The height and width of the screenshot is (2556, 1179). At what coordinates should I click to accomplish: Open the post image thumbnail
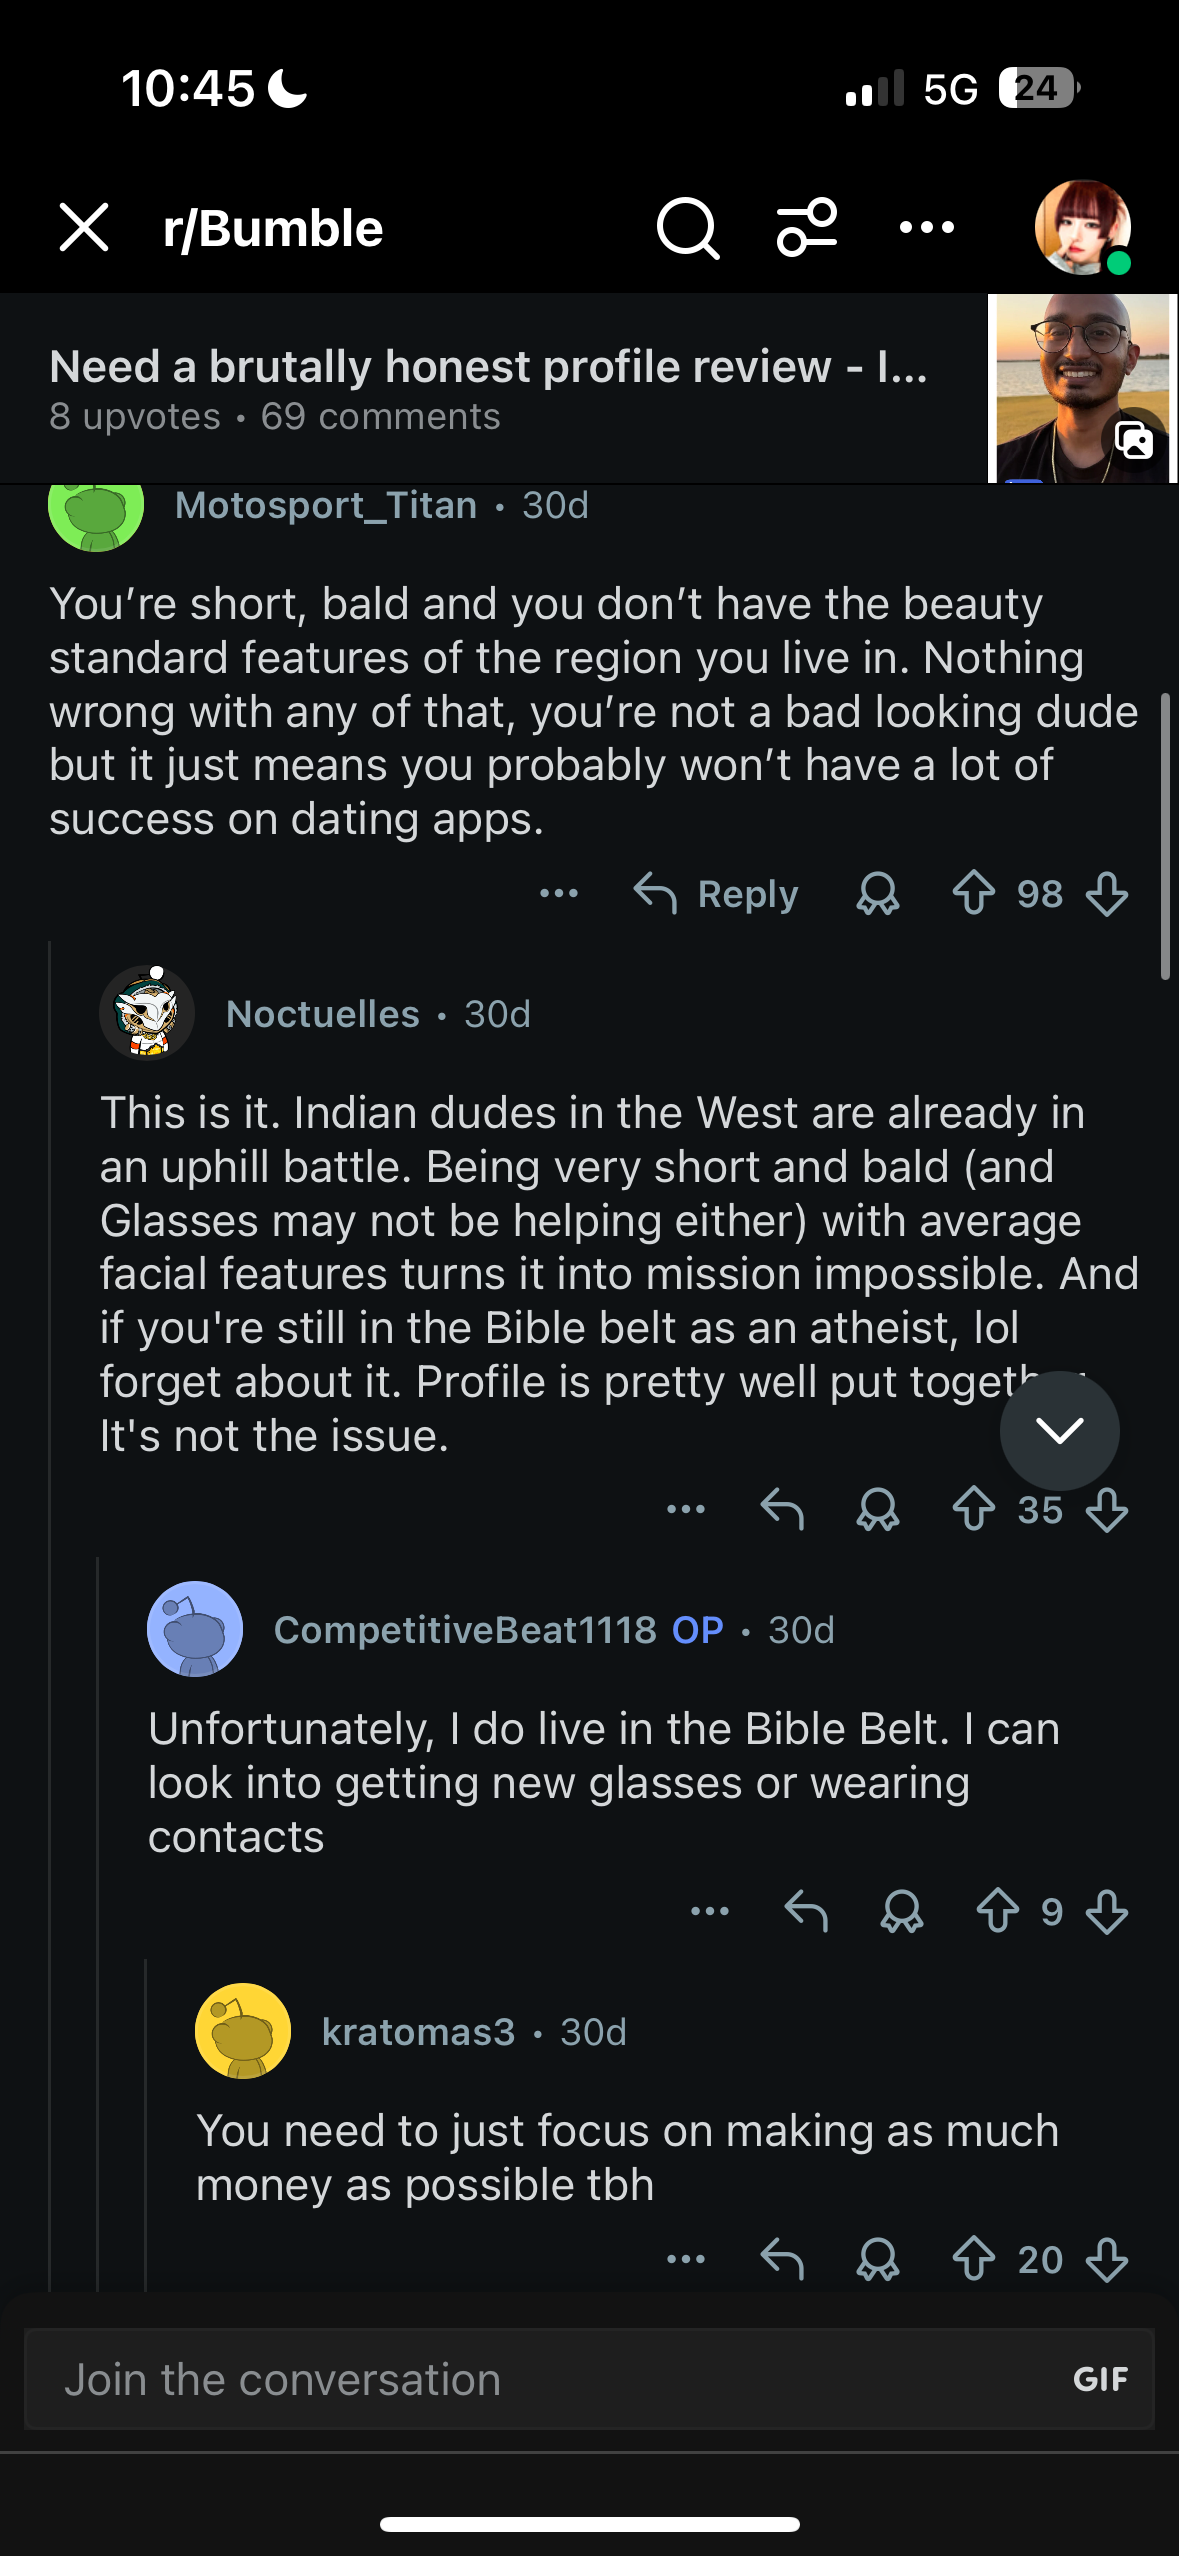1082,388
